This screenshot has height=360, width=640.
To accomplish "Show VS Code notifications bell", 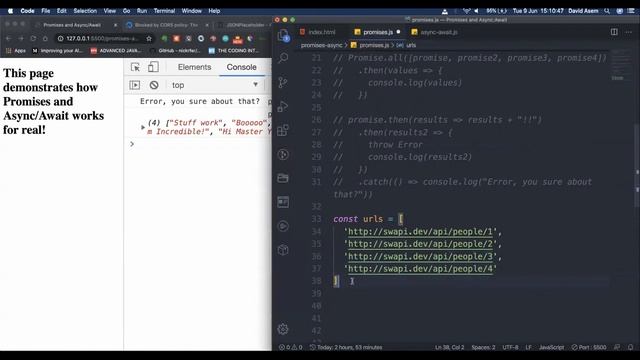I will (x=631, y=347).
